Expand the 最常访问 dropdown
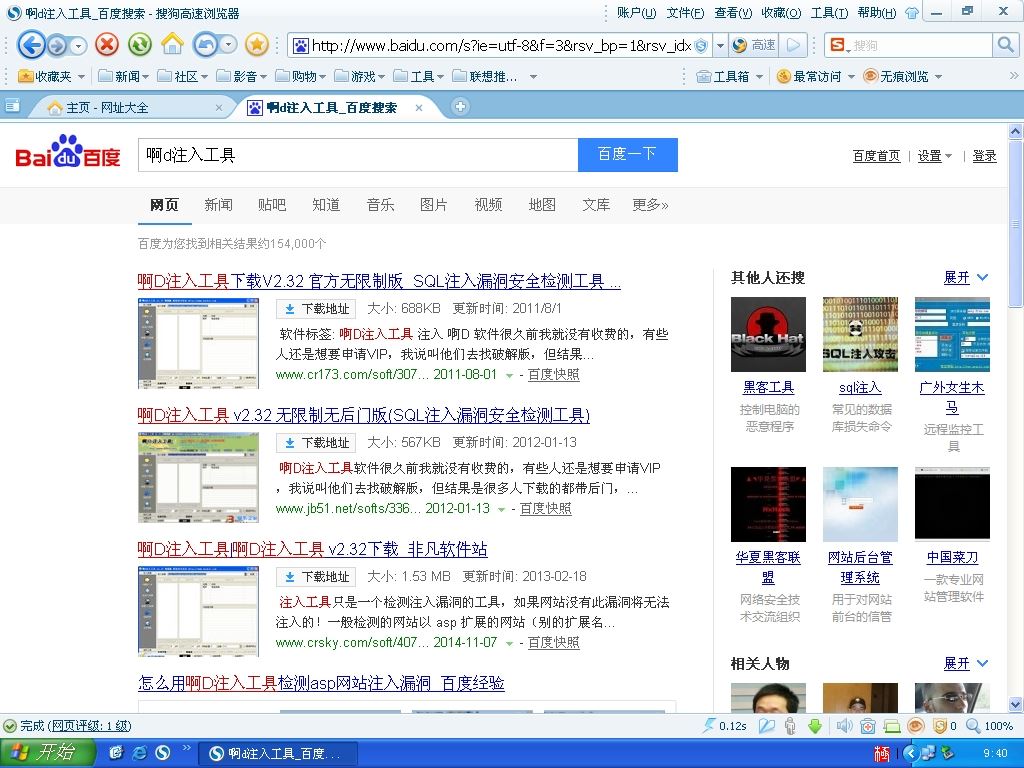The height and width of the screenshot is (768, 1024). [851, 77]
